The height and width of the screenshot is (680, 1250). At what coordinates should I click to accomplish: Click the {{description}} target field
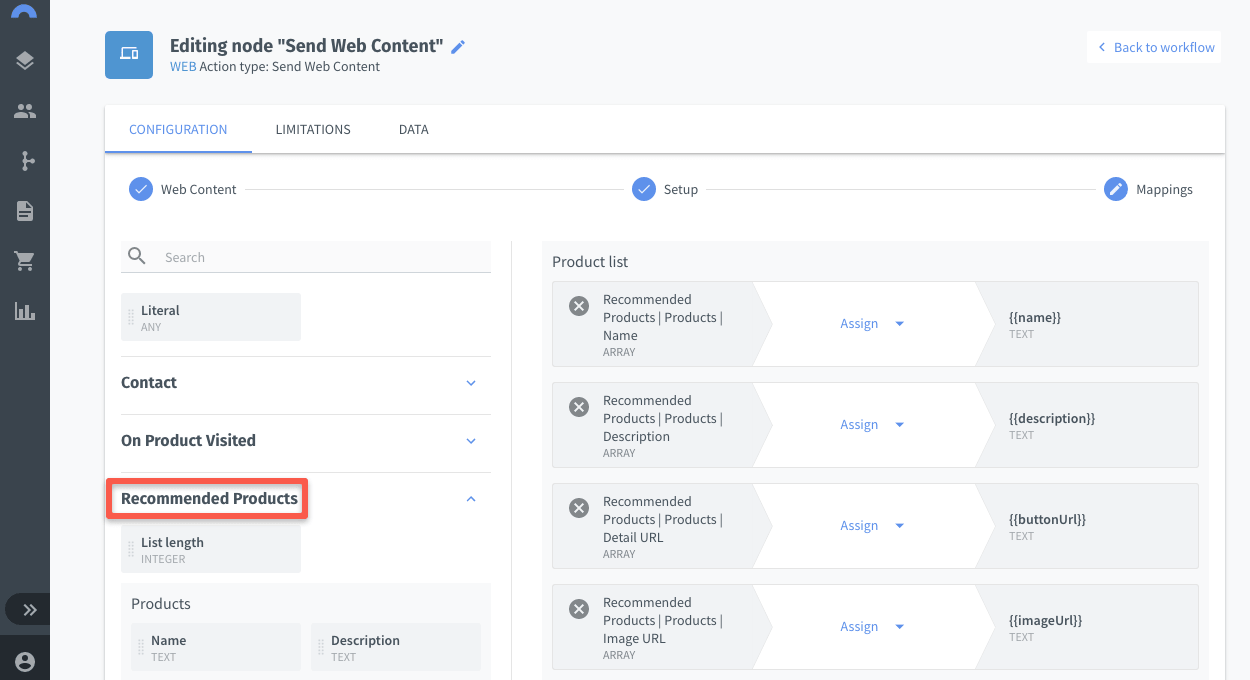1088,425
